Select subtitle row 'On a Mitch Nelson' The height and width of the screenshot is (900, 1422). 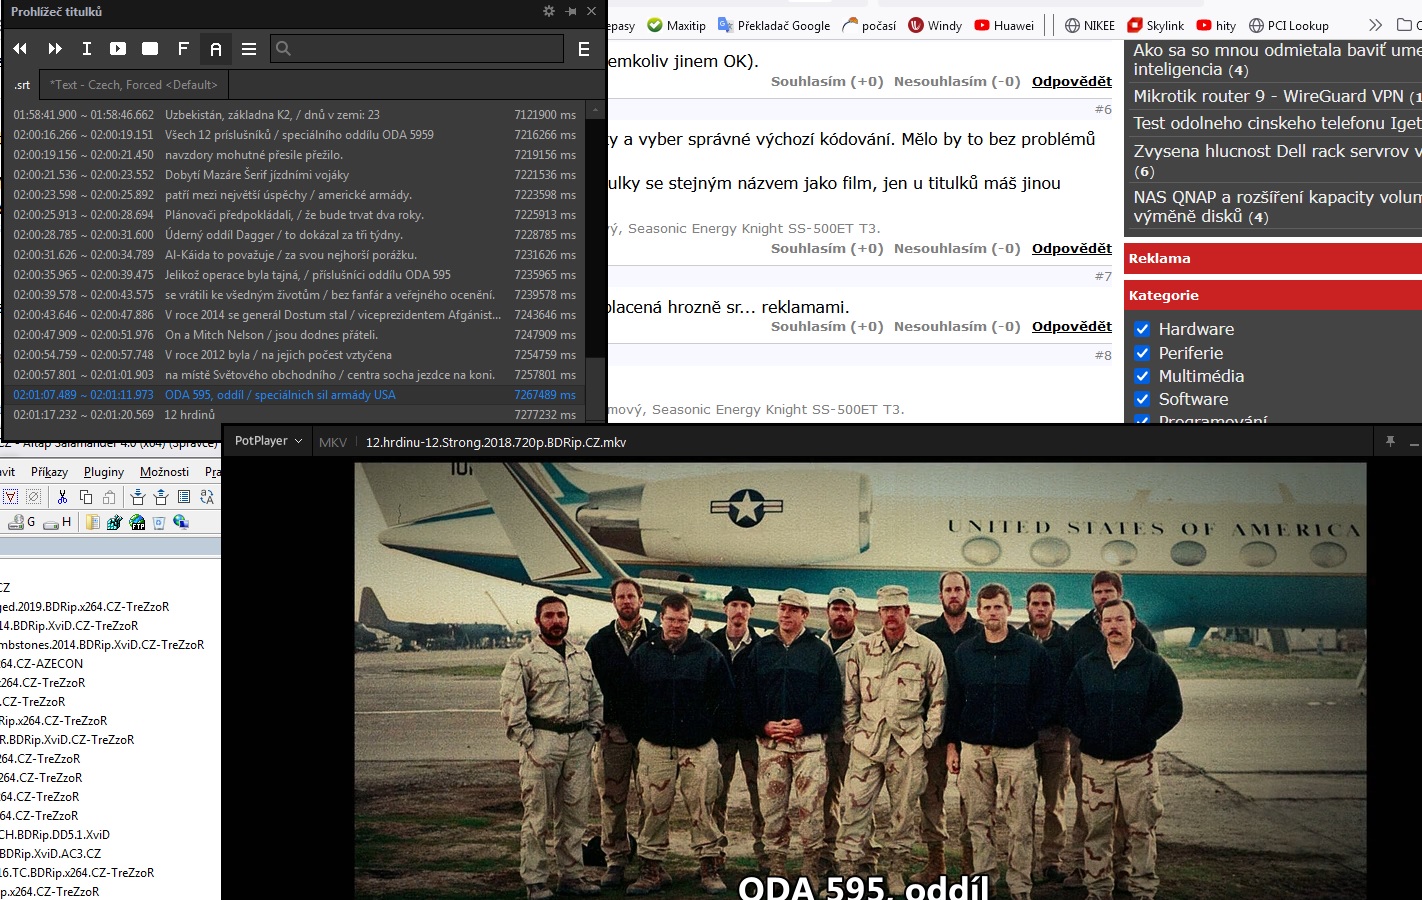pyautogui.click(x=295, y=335)
